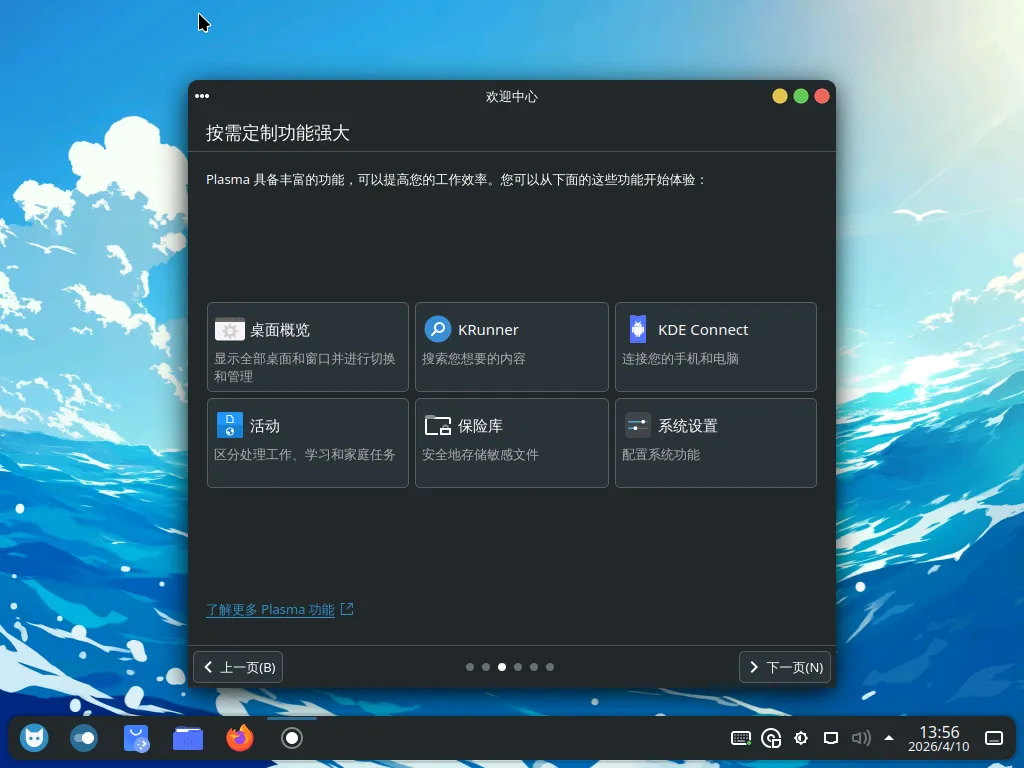Click the external link icon beside Plasma 功能

point(347,609)
